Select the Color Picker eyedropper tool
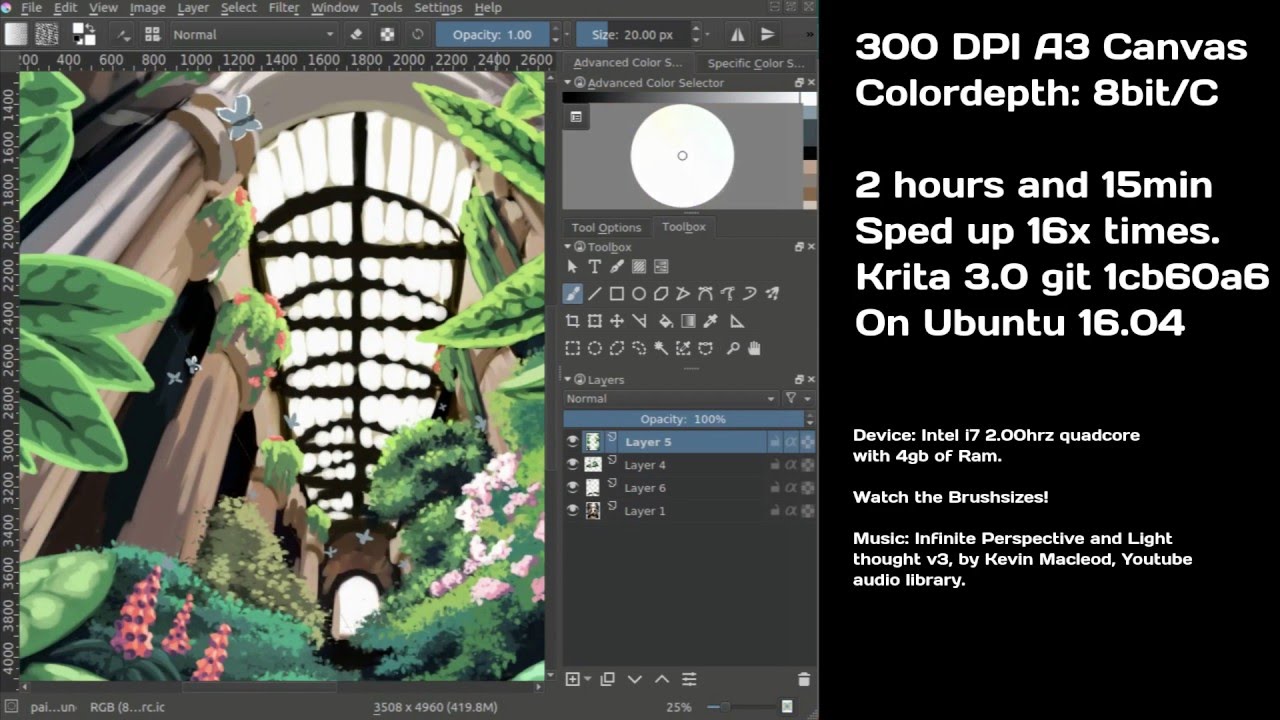This screenshot has height=720, width=1280. click(x=711, y=321)
